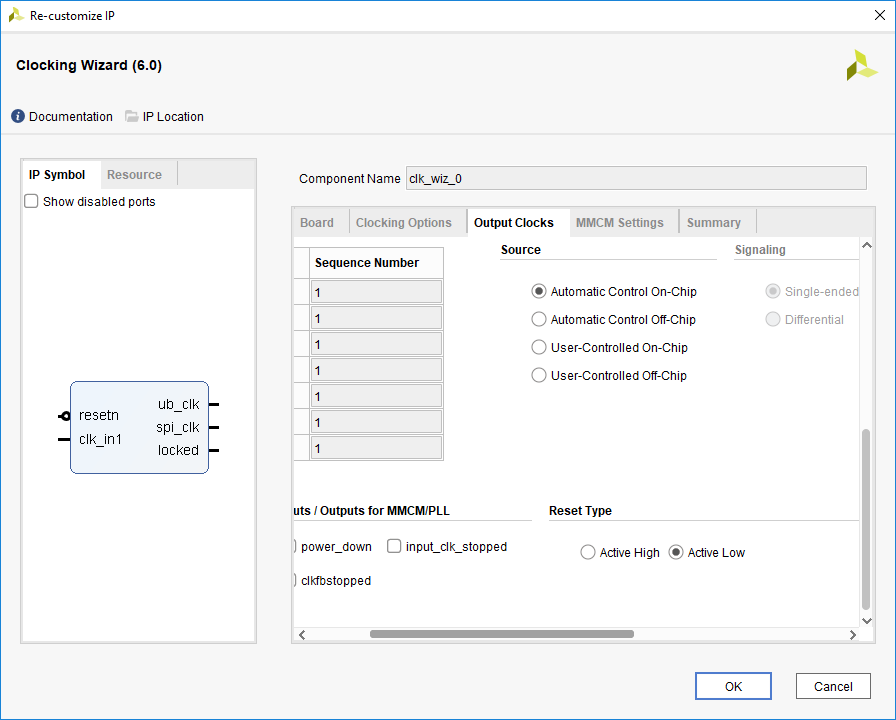Viewport: 896px width, 720px height.
Task: Click the clk_in1 port label
Action: [101, 439]
